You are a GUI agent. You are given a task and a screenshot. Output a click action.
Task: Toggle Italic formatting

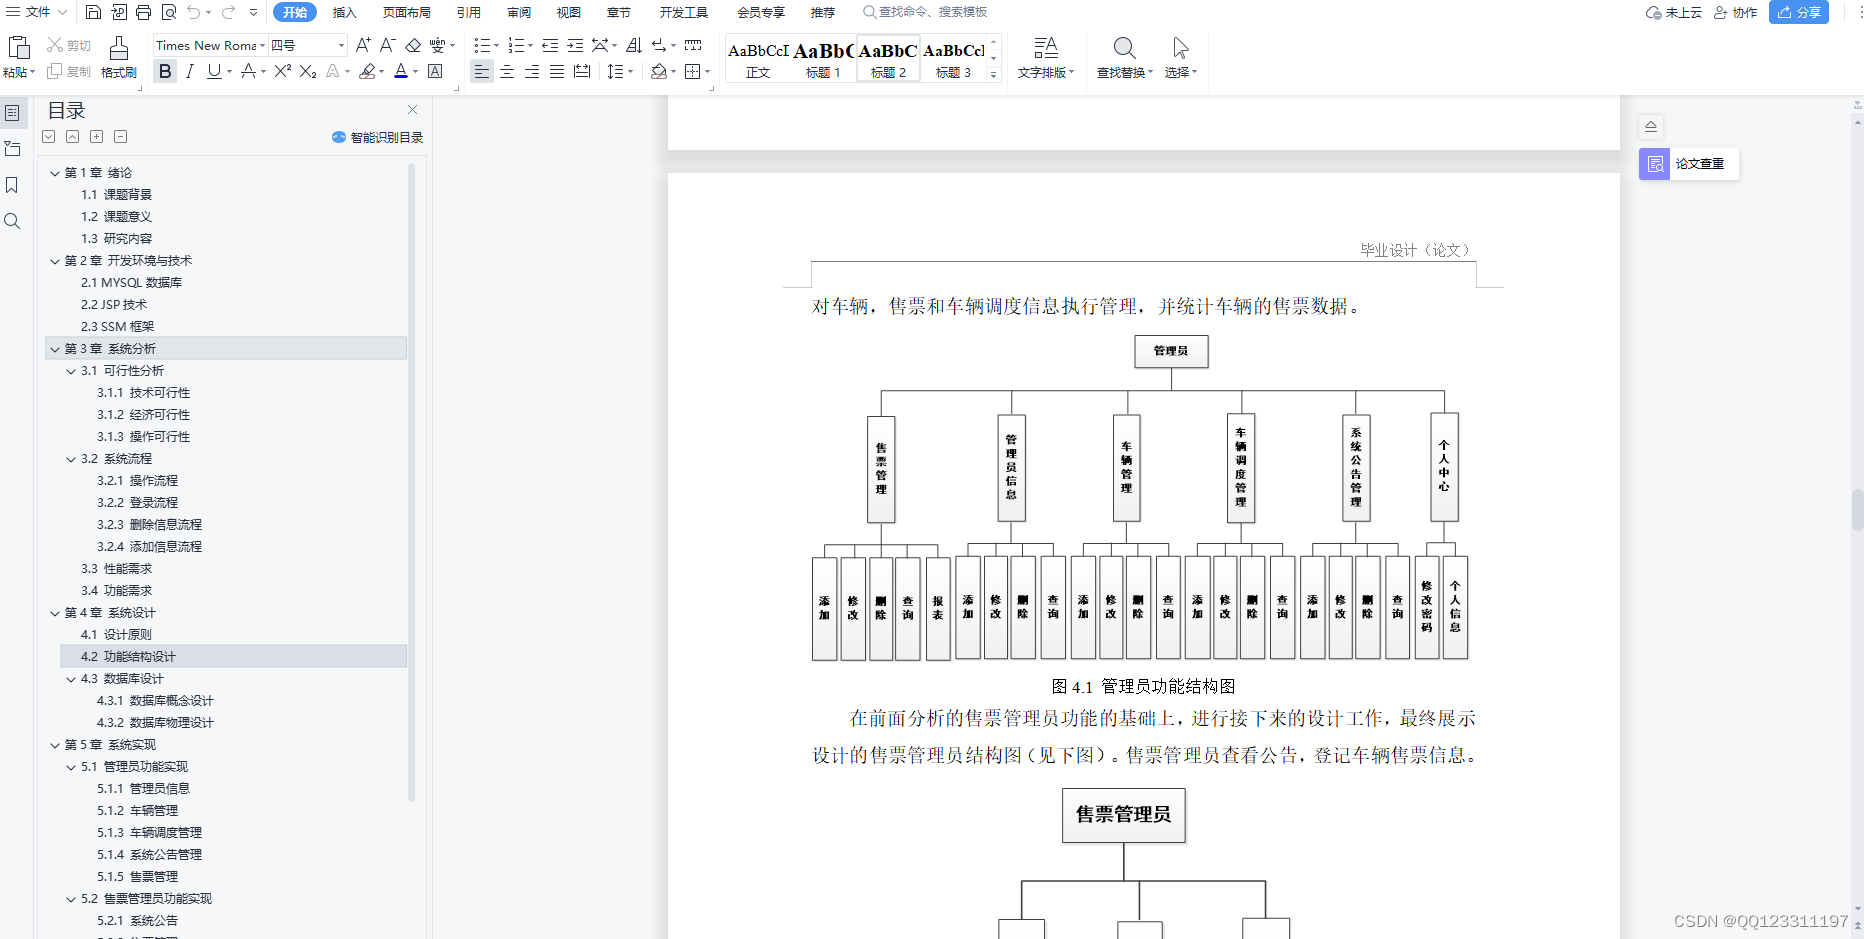click(189, 71)
